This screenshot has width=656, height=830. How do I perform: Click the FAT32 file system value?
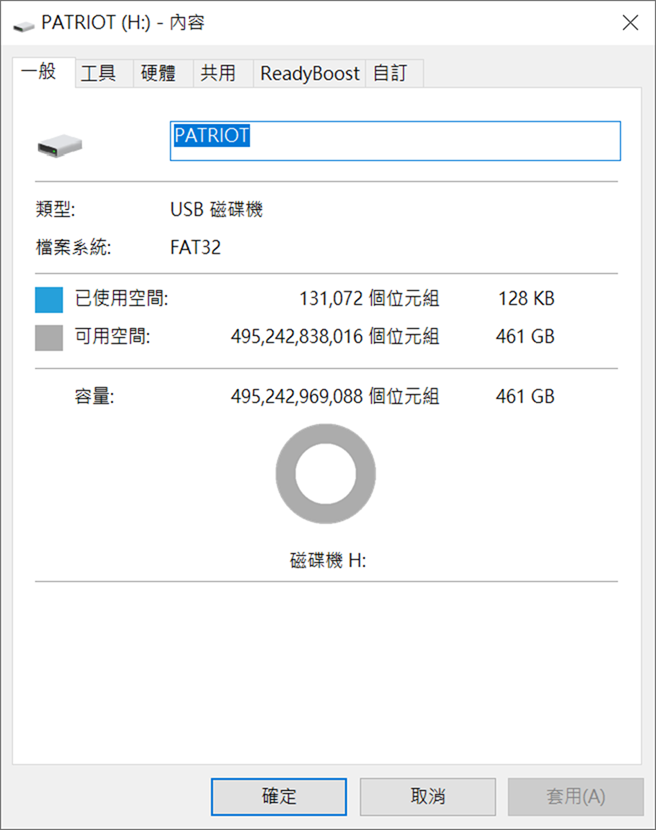coord(195,247)
